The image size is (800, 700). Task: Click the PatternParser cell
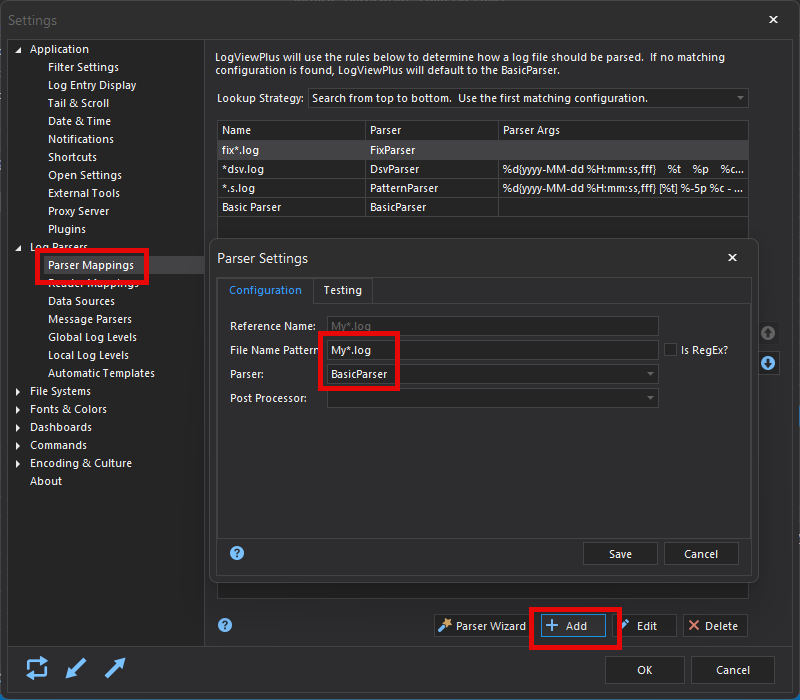[432, 188]
